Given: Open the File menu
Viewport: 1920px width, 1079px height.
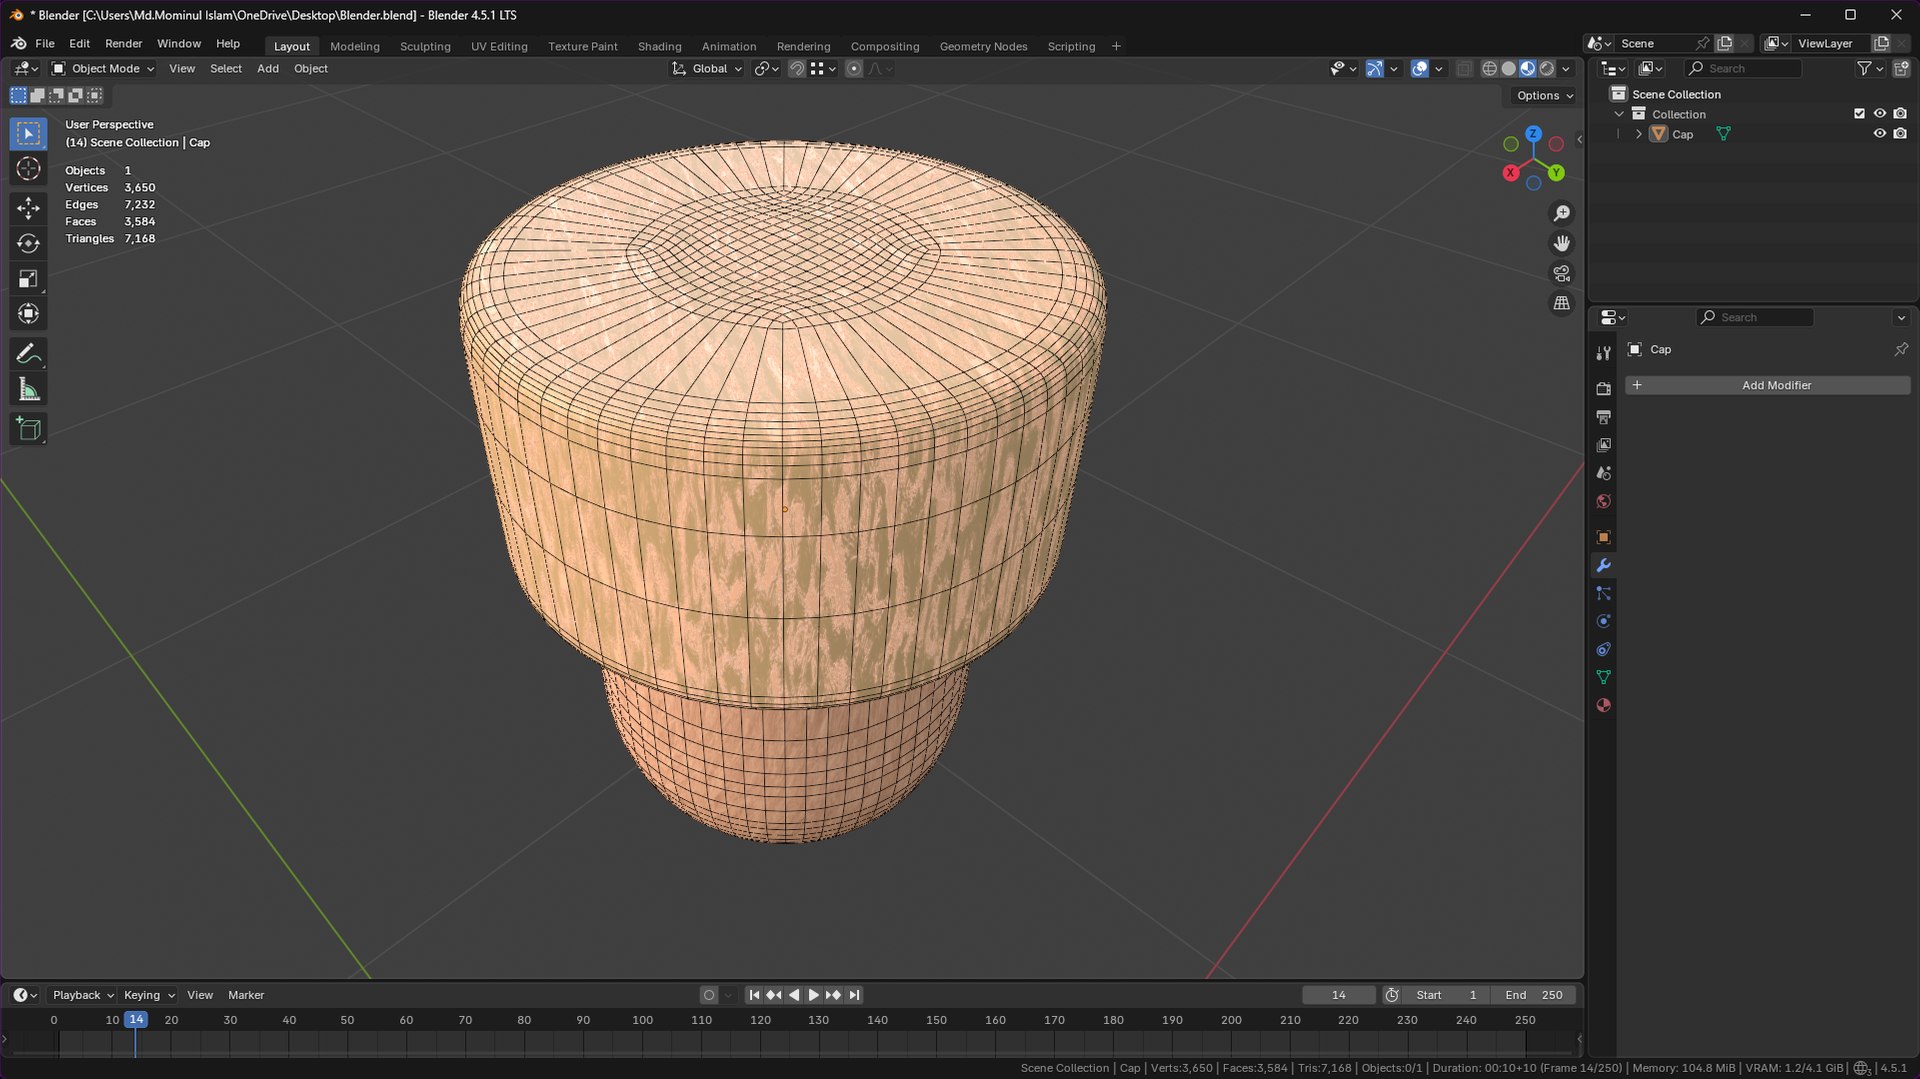Looking at the screenshot, I should (45, 44).
